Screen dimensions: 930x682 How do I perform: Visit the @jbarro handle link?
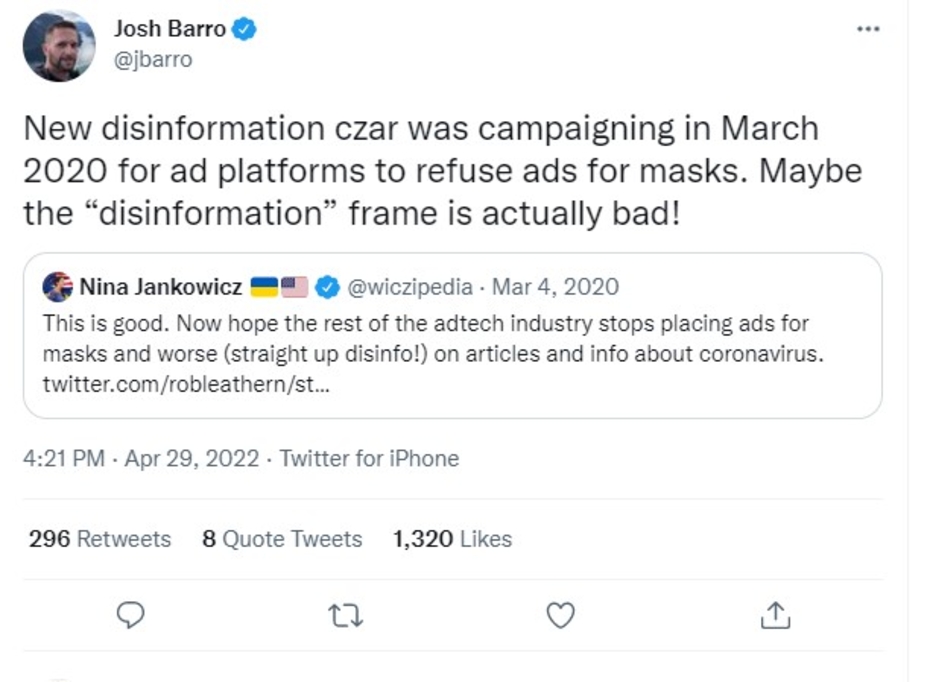(x=152, y=59)
